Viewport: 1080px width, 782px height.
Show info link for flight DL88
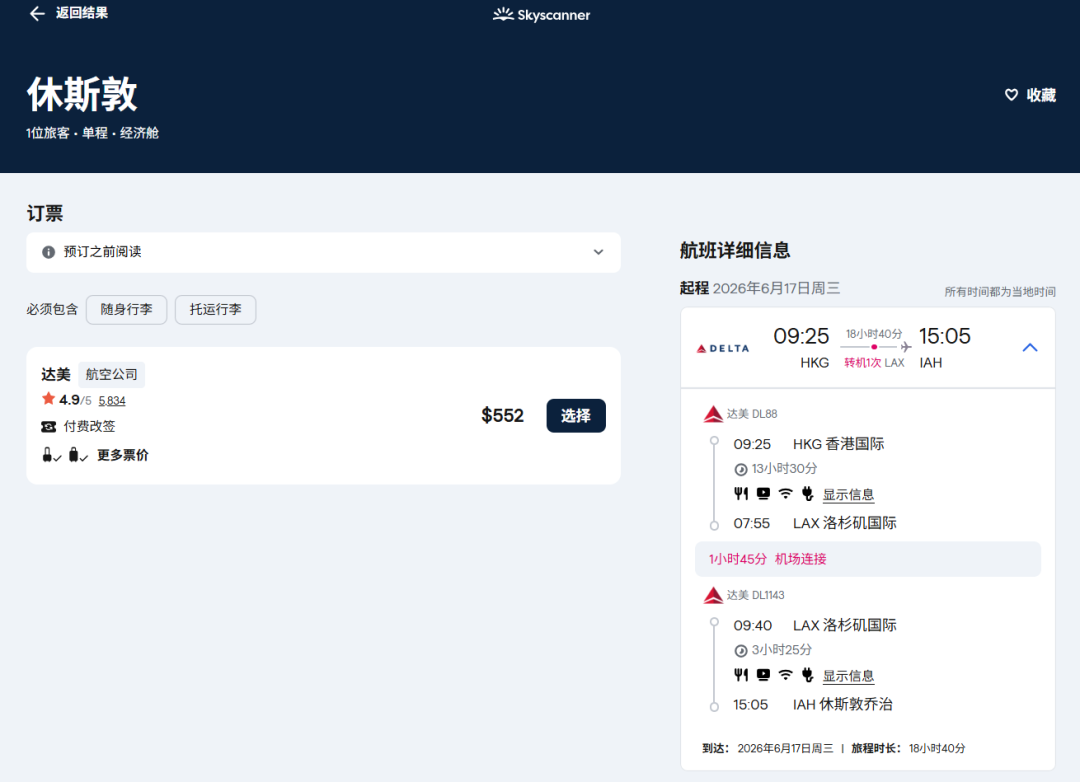(848, 495)
